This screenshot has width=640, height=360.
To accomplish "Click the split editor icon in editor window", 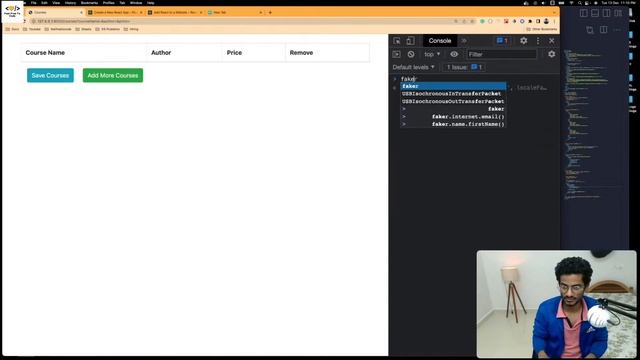I will (603, 29).
